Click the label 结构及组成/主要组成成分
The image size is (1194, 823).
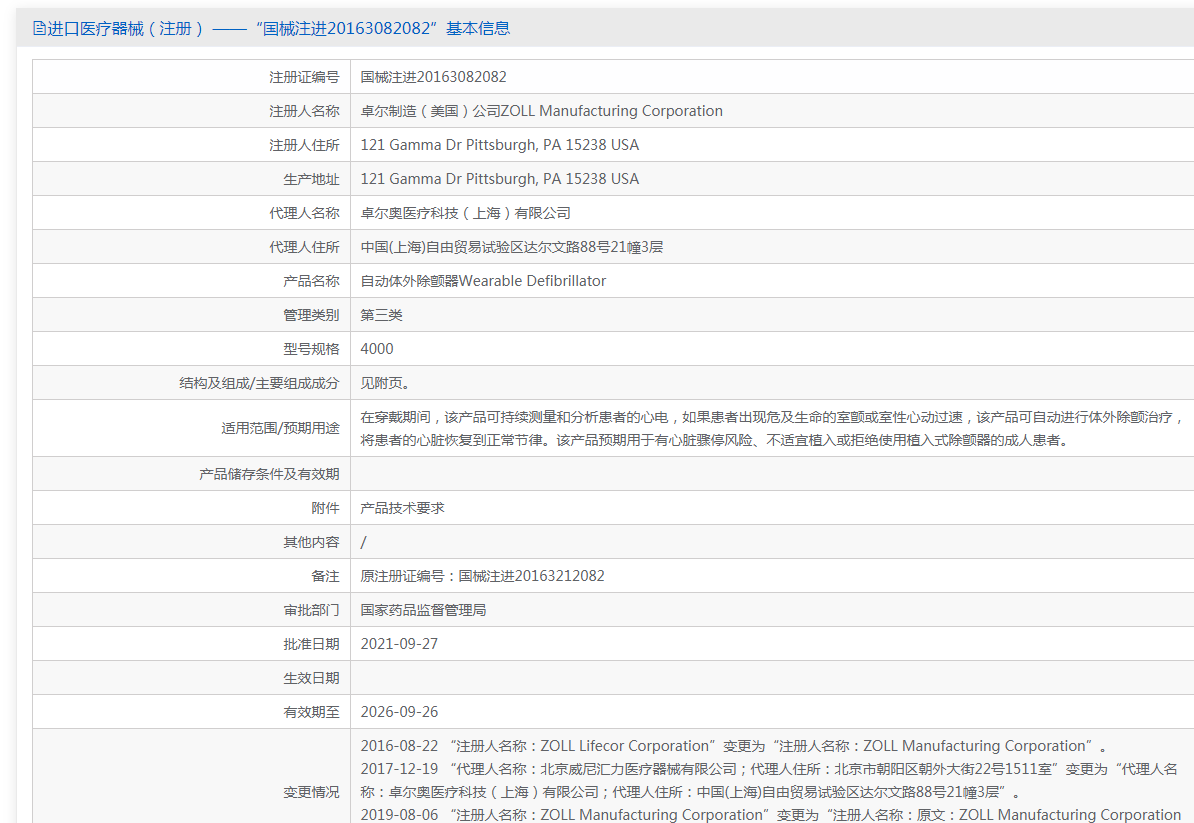(x=259, y=383)
